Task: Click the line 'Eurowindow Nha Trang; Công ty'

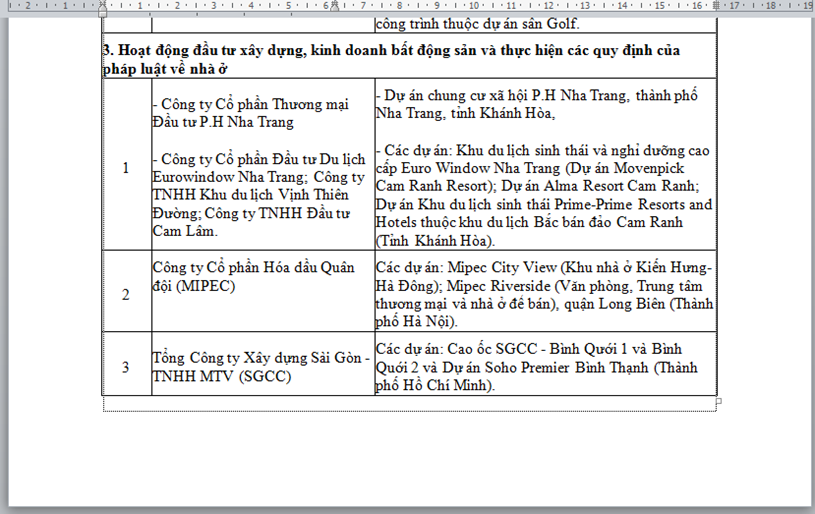Action: pyautogui.click(x=258, y=177)
